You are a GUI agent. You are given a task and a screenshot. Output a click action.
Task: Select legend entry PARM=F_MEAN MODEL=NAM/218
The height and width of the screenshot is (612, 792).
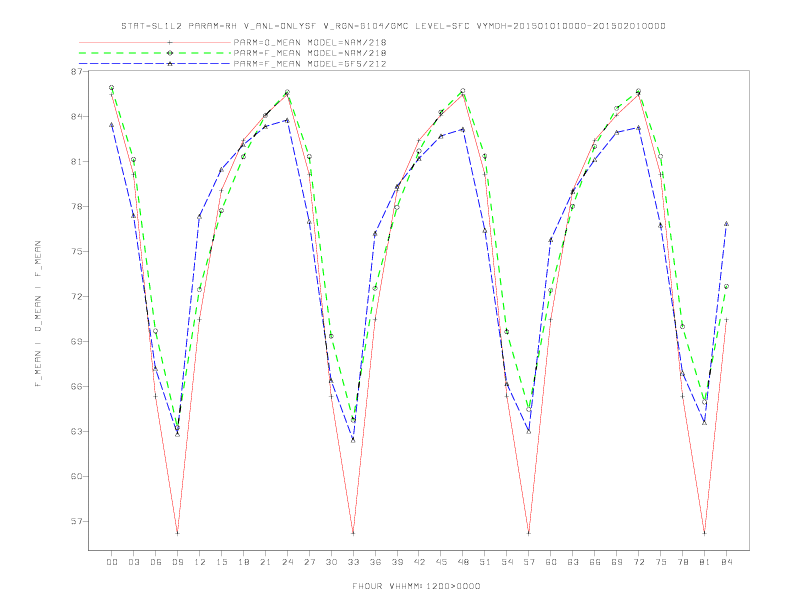point(310,53)
